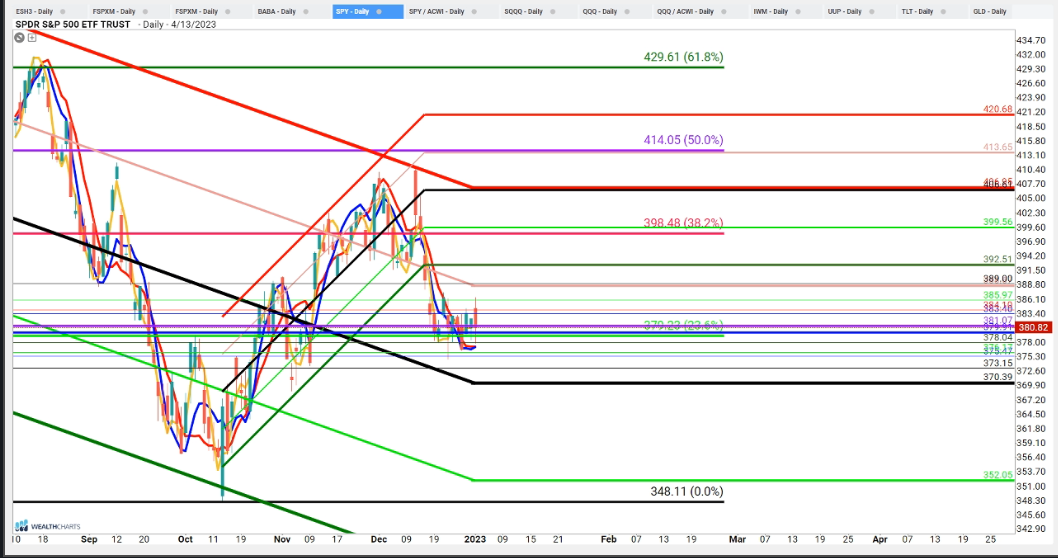The image size is (1058, 558).
Task: Click the dot icon on SPY - Daily tab
Action: (380, 11)
